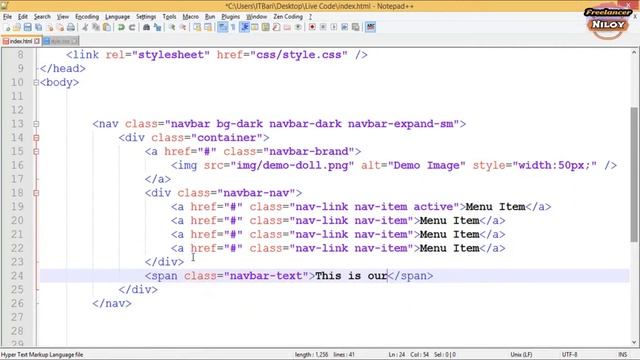Print the document using toolbar icon
This screenshot has height=360, width=640.
71,27
